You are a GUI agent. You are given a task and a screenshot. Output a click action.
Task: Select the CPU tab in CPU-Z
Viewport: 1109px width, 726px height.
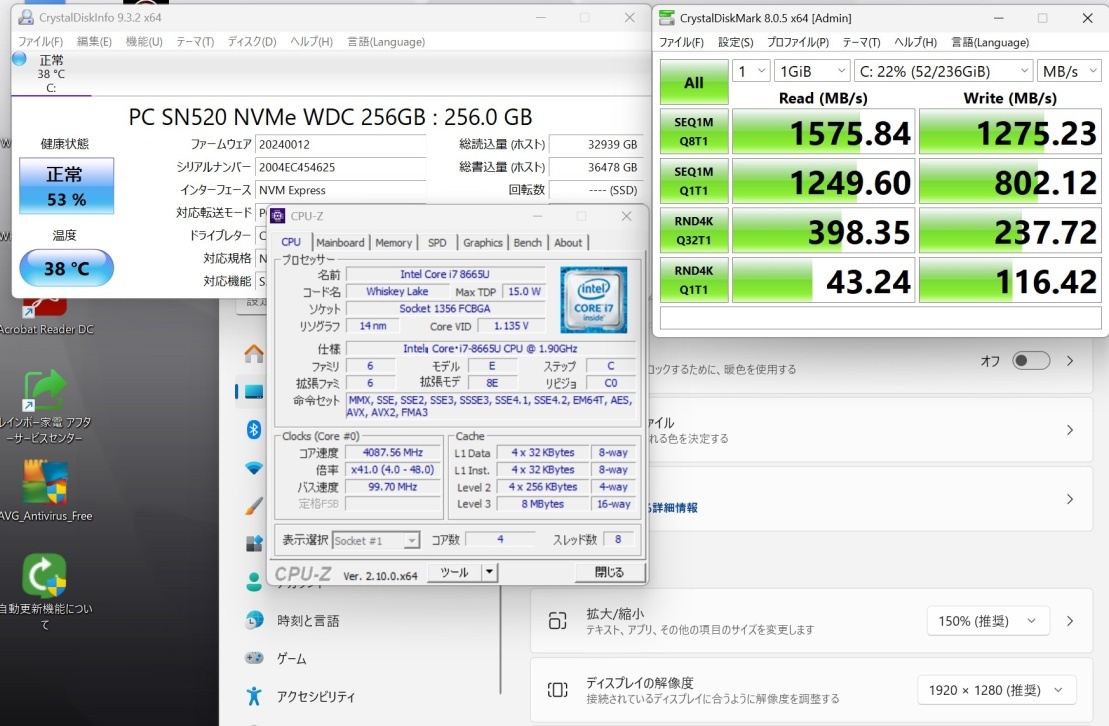(291, 242)
